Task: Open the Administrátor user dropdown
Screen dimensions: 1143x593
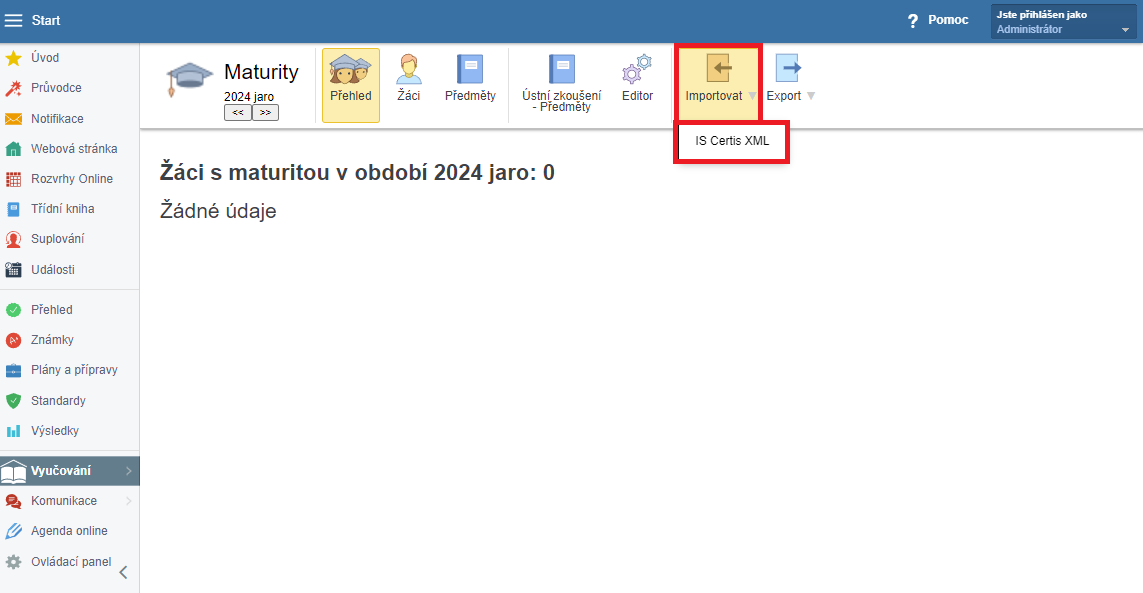Action: 1064,21
